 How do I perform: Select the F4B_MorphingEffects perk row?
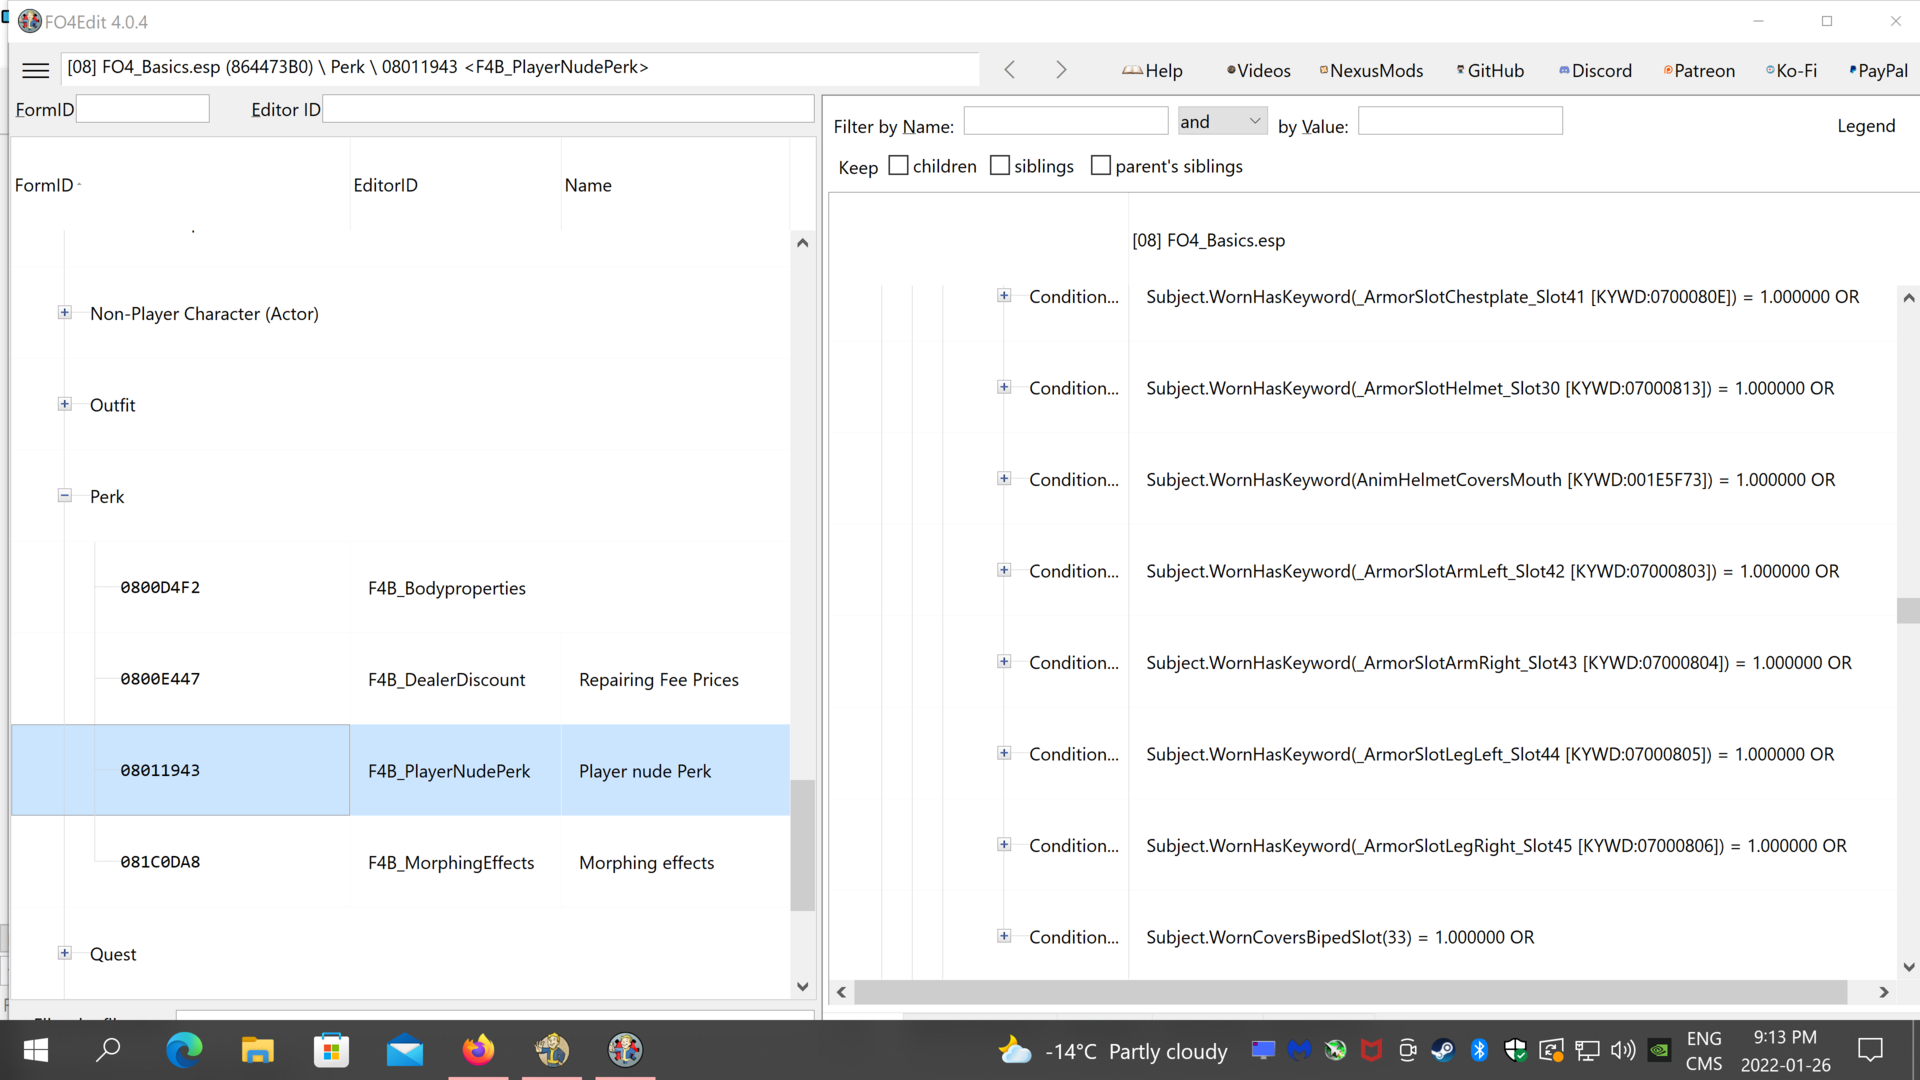click(400, 862)
